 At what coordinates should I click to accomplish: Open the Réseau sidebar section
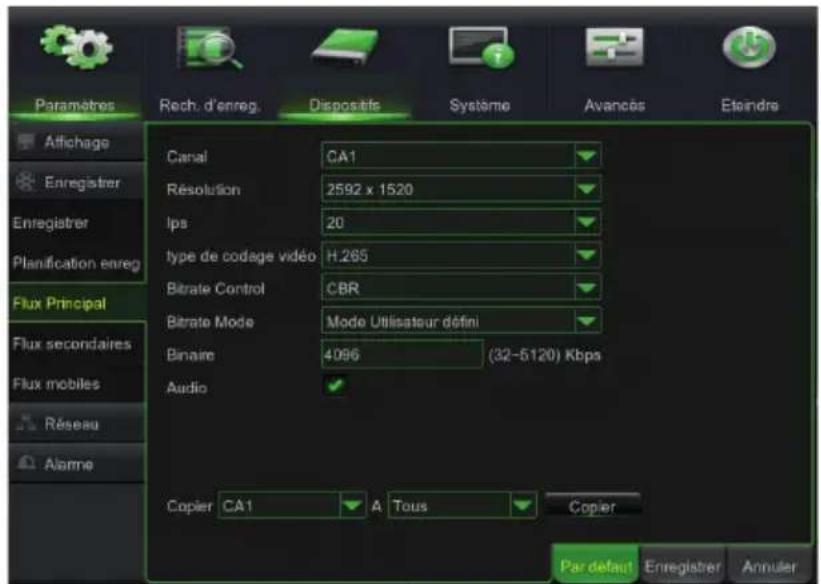coord(76,423)
